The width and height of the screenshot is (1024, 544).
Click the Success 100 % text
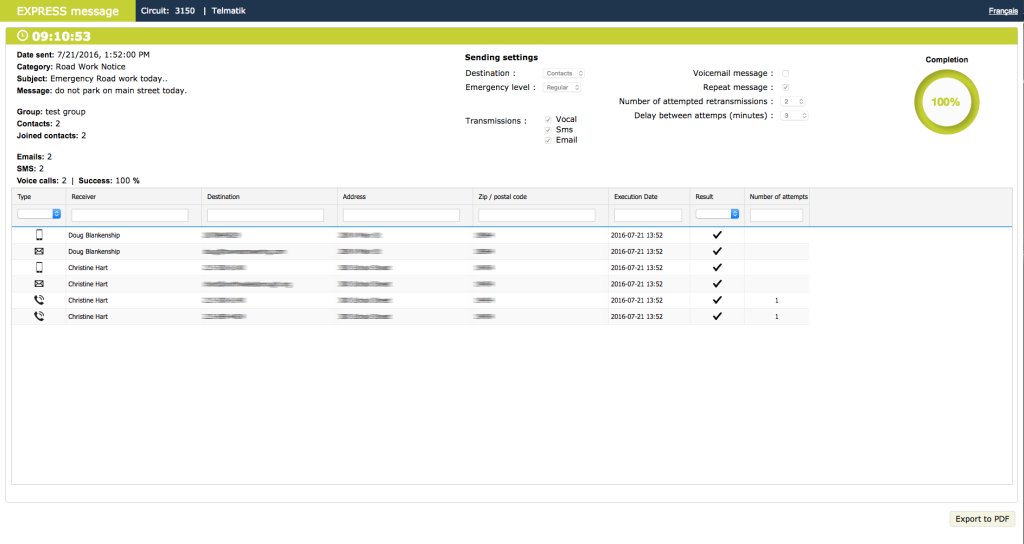tap(109, 181)
